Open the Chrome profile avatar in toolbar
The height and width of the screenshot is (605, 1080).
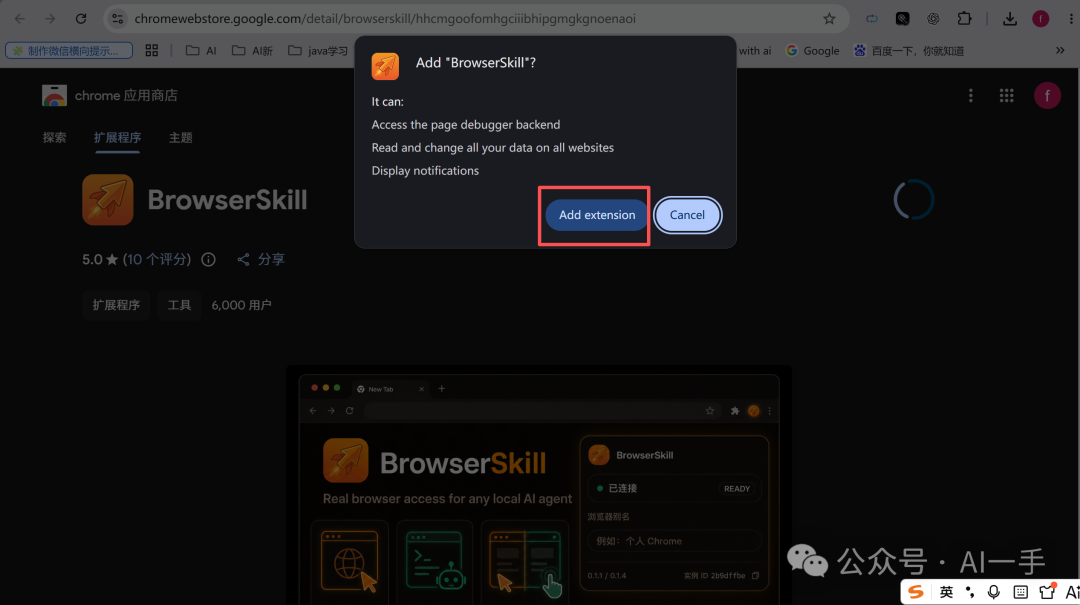click(x=1041, y=19)
